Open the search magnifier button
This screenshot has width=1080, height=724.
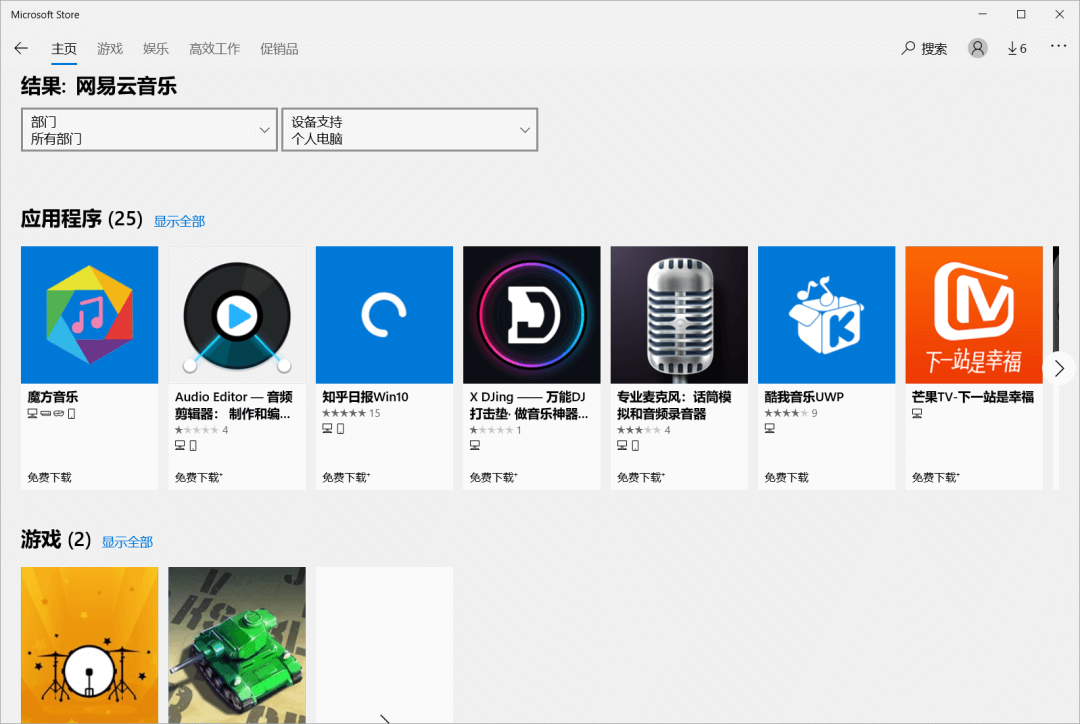click(x=924, y=48)
